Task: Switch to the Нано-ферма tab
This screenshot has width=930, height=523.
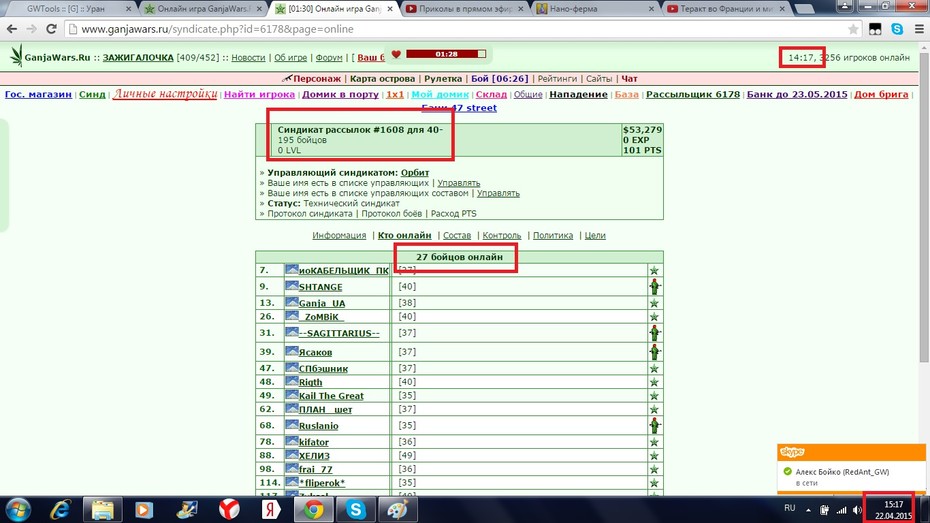Action: pos(595,9)
